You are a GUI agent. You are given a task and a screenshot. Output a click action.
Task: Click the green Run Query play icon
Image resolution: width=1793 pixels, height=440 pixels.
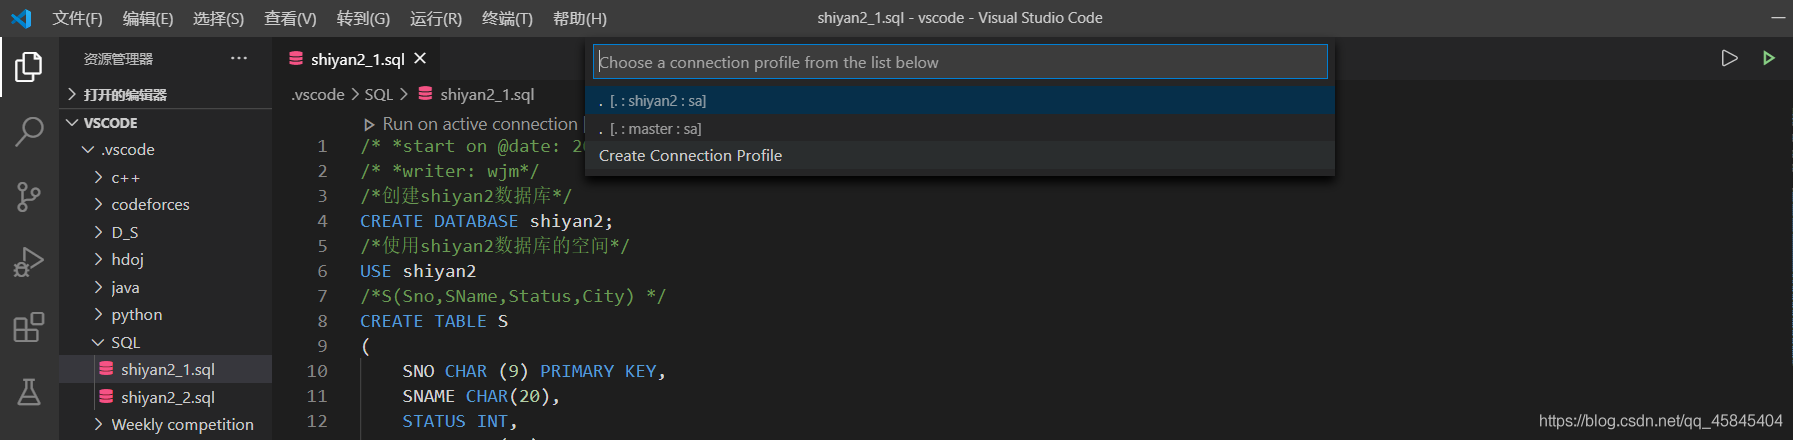tap(1768, 58)
